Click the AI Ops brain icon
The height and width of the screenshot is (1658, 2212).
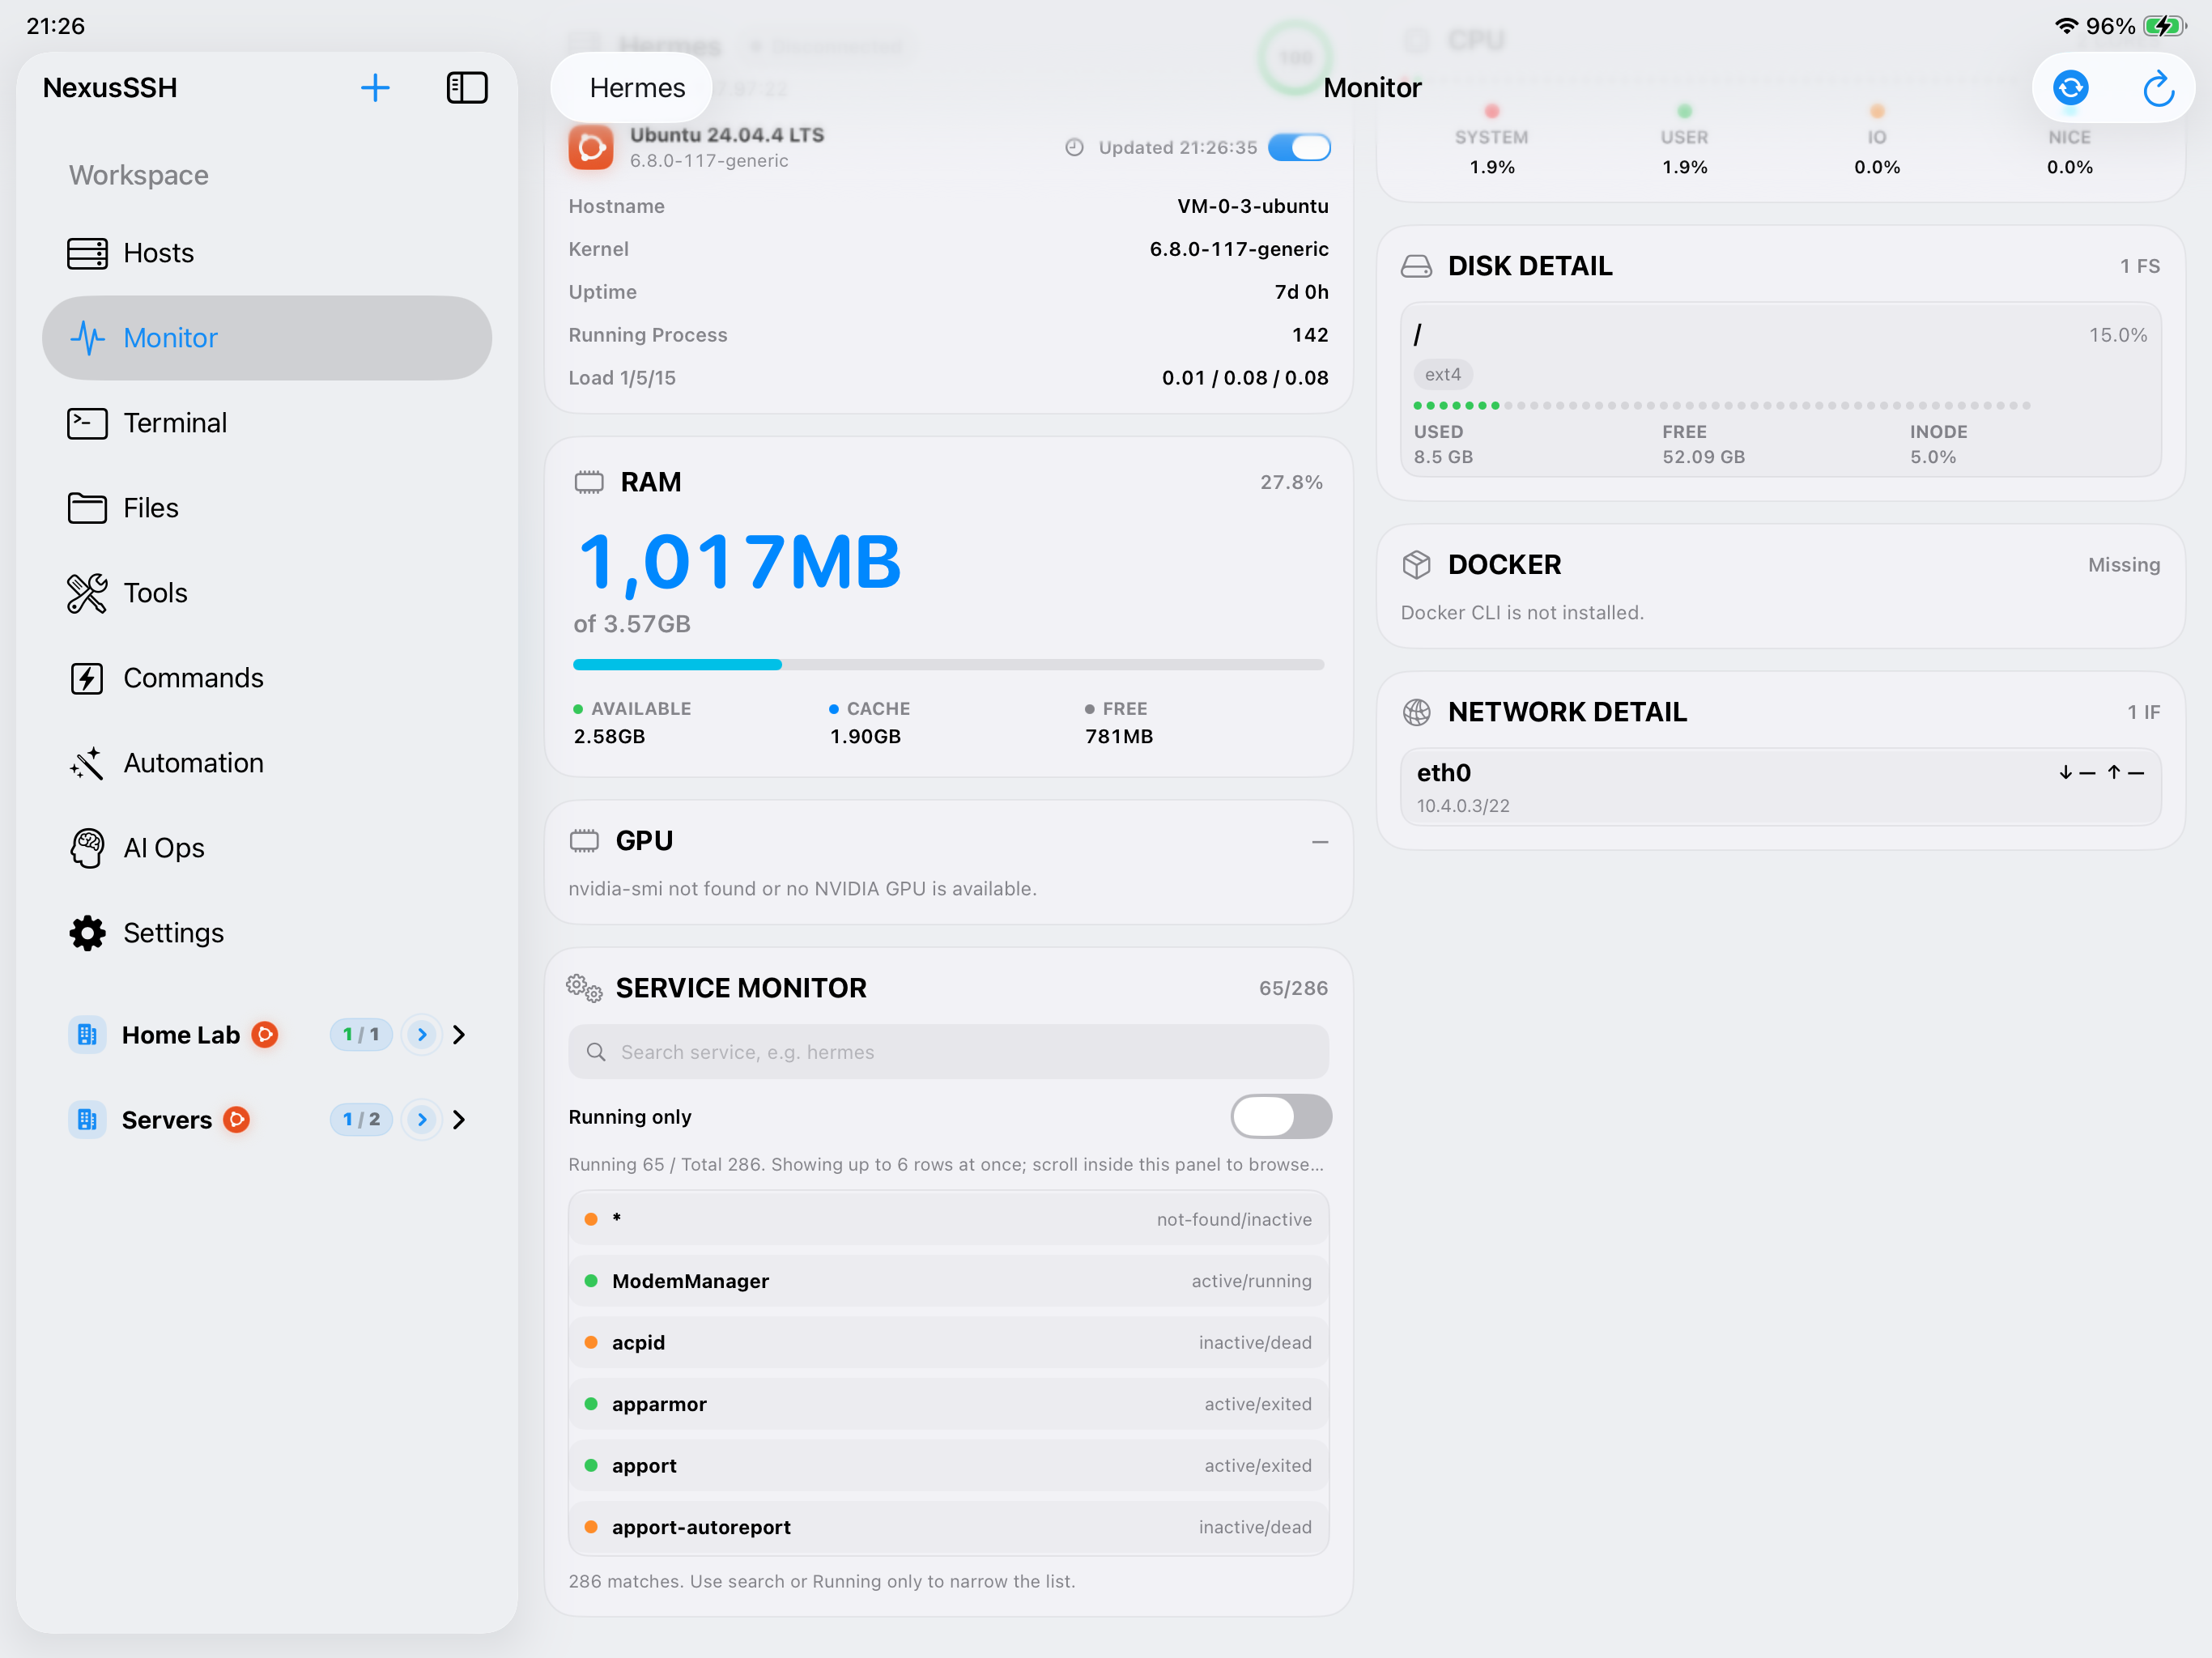[x=87, y=848]
